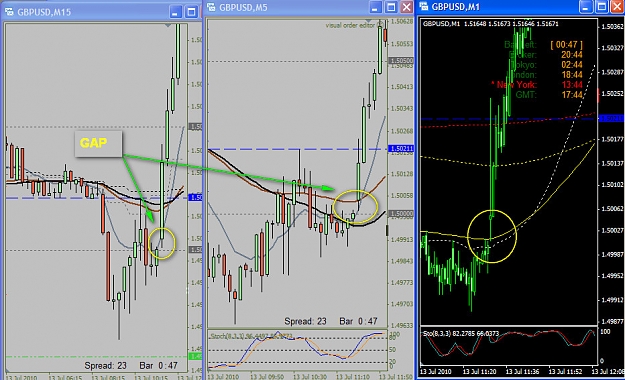Click 1.50343 on the M5 price axis
The image size is (625, 380).
point(402,108)
